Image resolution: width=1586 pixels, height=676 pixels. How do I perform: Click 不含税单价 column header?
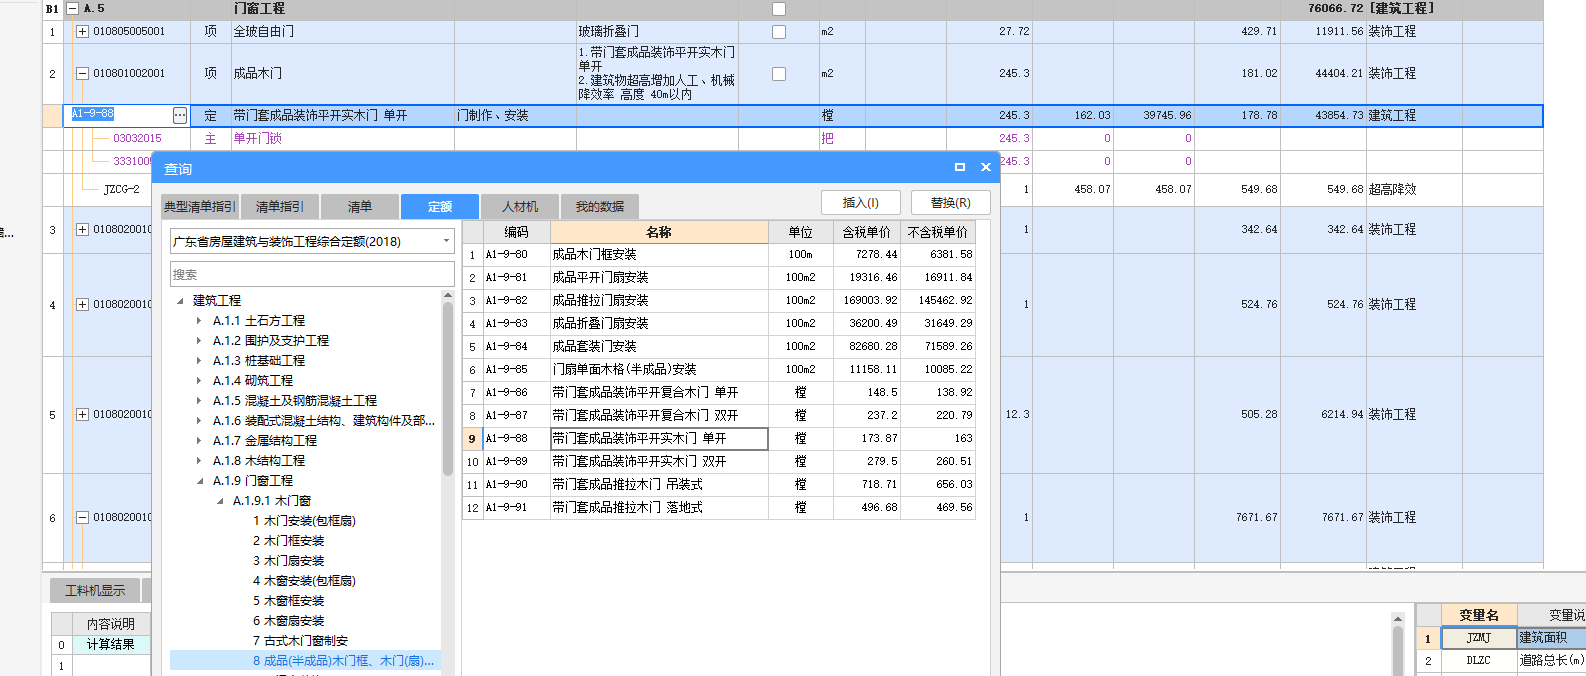938,232
